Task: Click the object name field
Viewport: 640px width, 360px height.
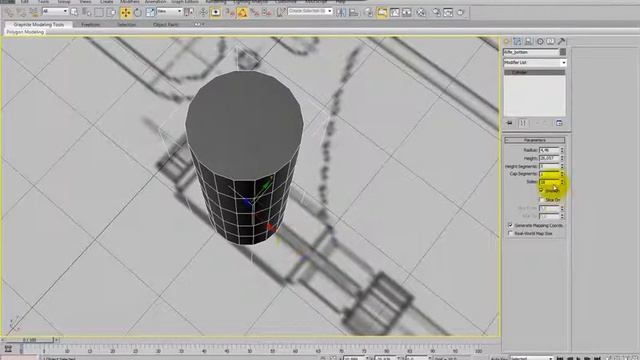Action: pos(531,52)
